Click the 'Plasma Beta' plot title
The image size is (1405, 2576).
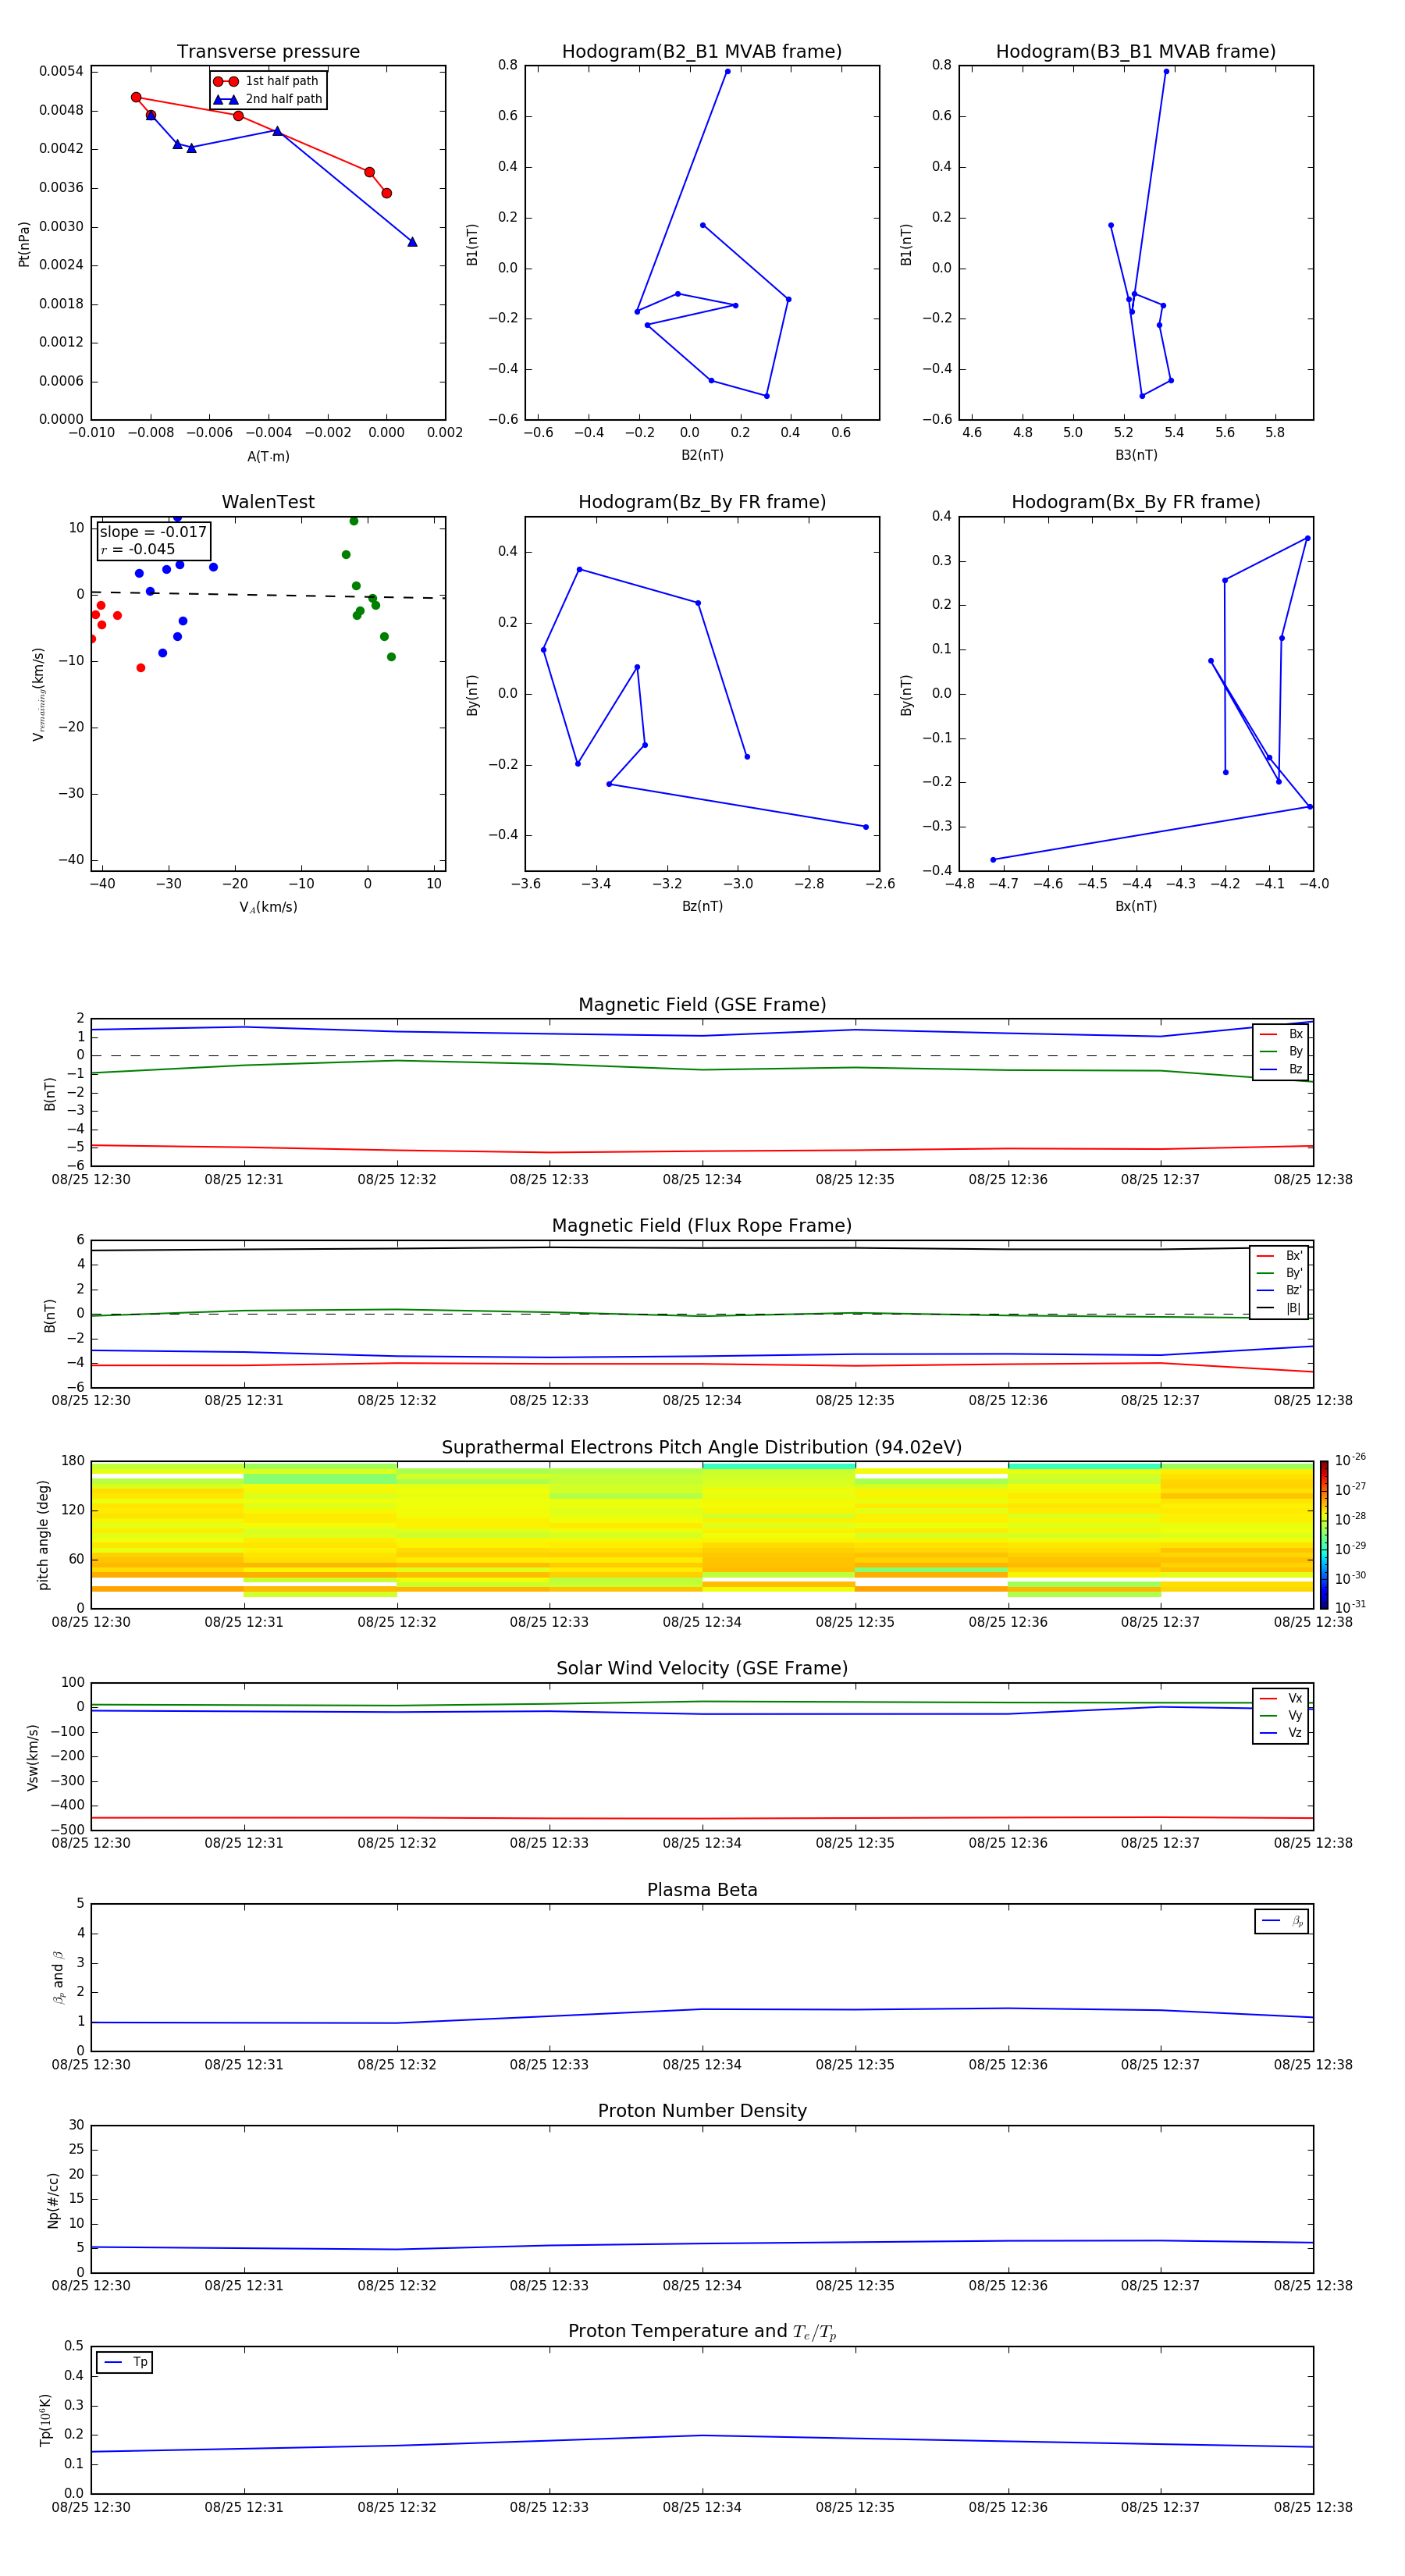[x=702, y=1891]
